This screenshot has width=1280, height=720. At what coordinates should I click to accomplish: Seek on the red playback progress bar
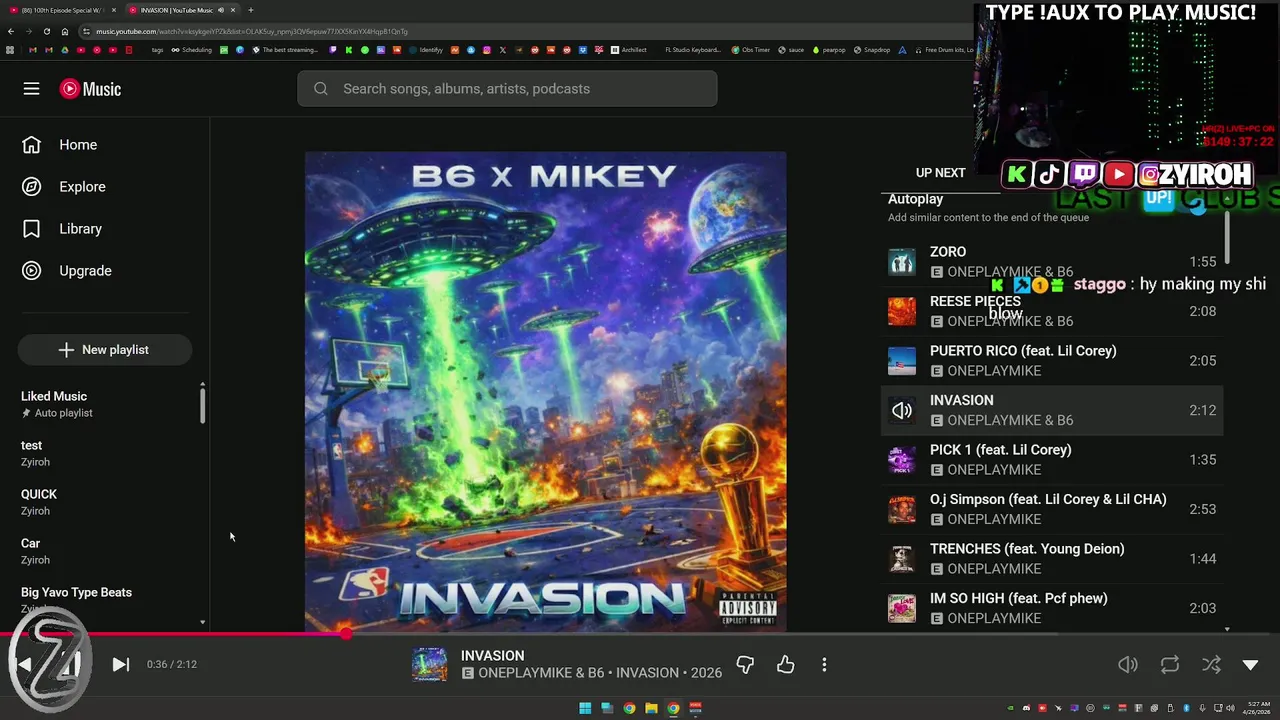640,634
